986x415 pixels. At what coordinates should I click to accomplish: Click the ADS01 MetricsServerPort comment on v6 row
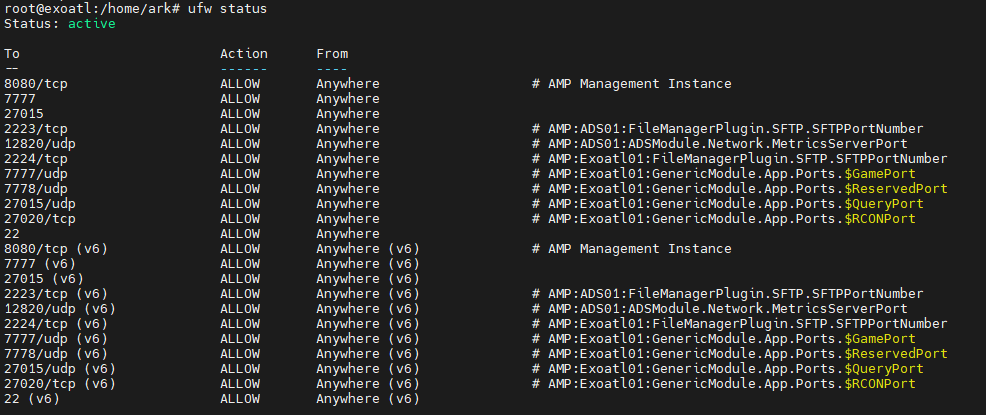719,309
